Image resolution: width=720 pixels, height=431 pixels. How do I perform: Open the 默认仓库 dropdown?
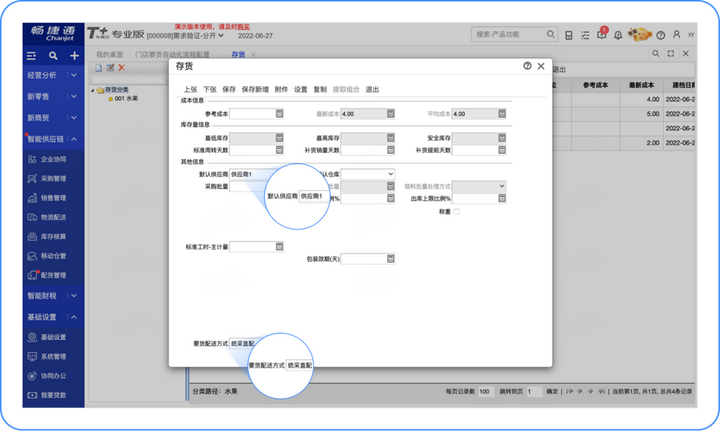tap(390, 174)
